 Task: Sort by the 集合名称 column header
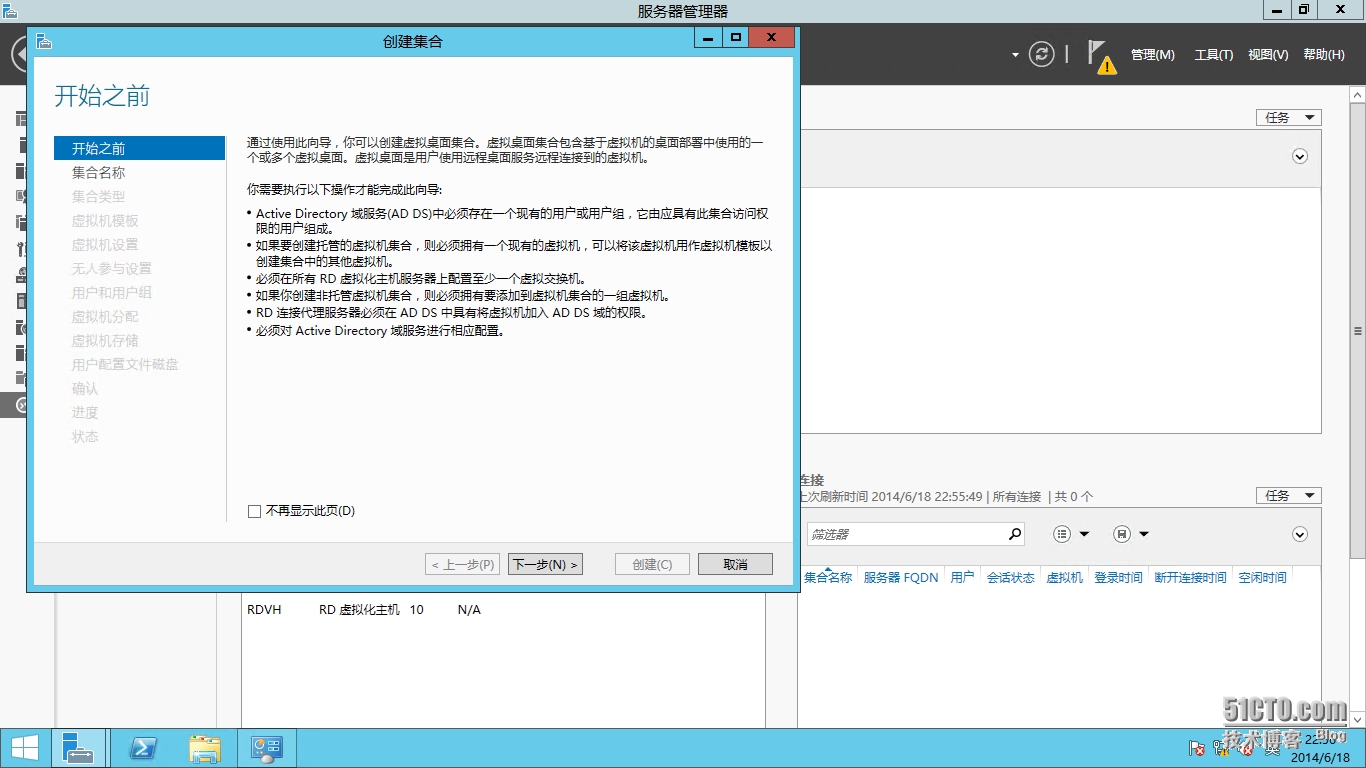point(828,577)
